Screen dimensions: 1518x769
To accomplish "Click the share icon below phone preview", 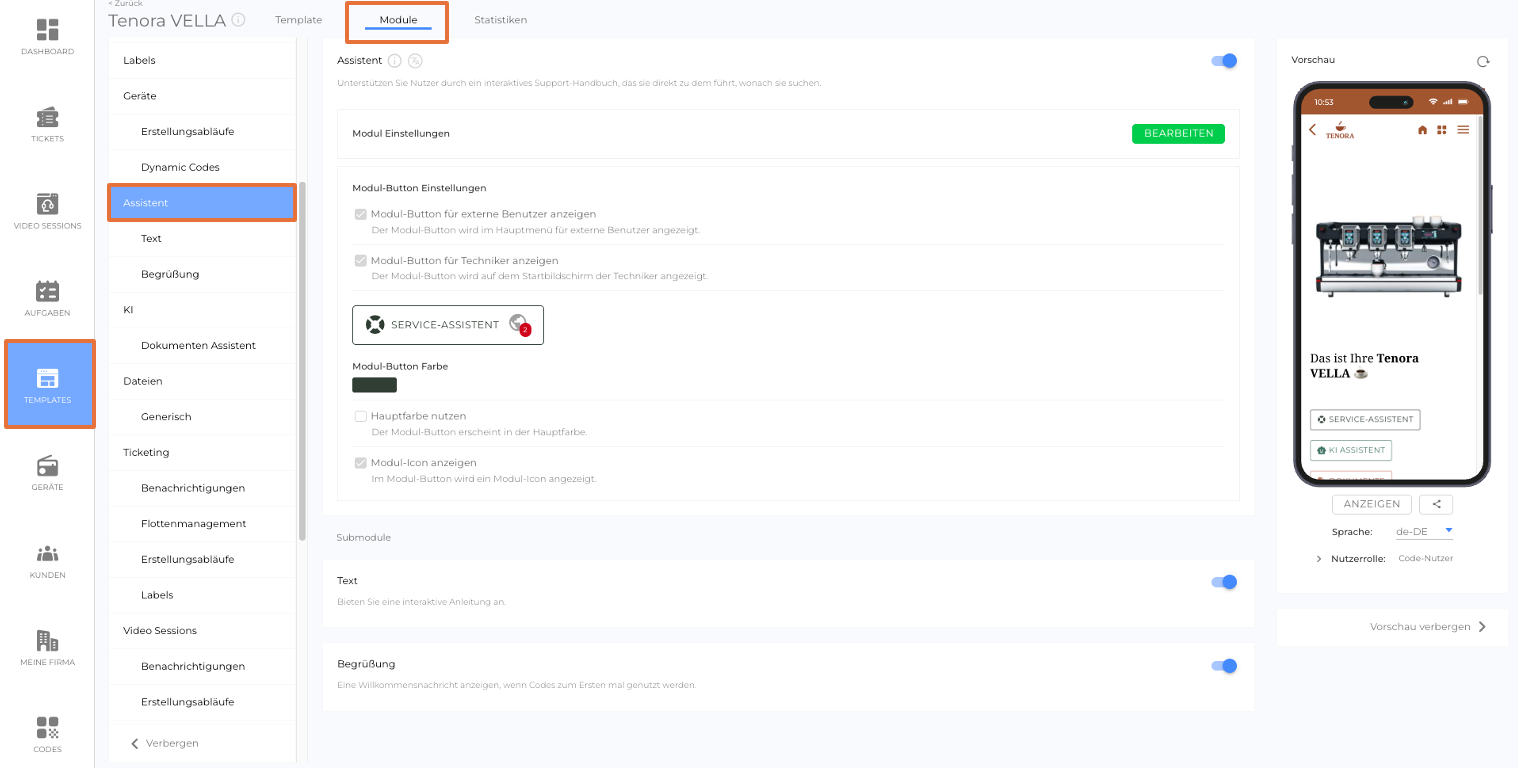I will click(x=1435, y=505).
